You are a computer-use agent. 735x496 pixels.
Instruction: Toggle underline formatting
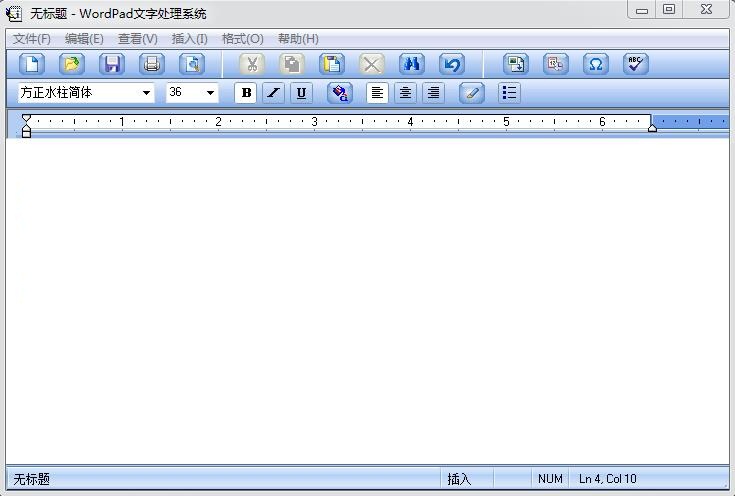coord(301,92)
